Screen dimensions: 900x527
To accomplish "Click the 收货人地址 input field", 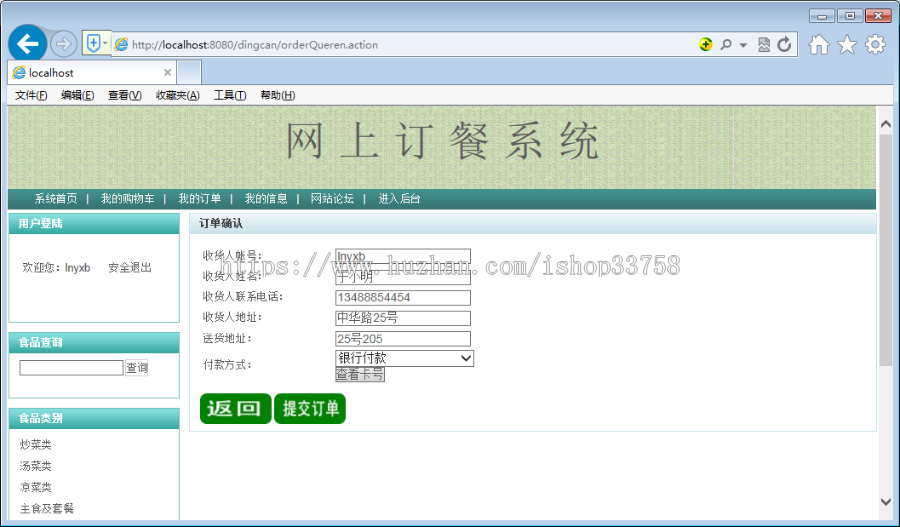I will pos(403,318).
